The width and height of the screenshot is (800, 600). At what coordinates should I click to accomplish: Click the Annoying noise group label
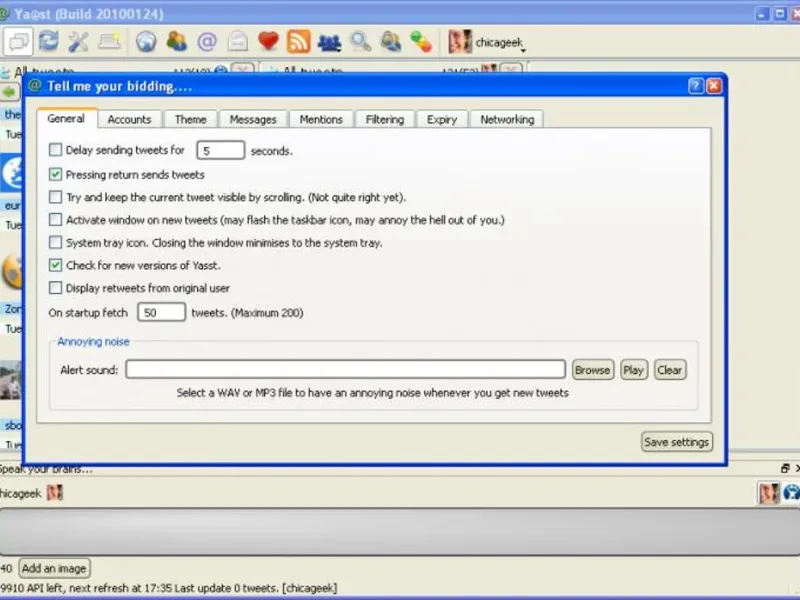click(x=93, y=341)
